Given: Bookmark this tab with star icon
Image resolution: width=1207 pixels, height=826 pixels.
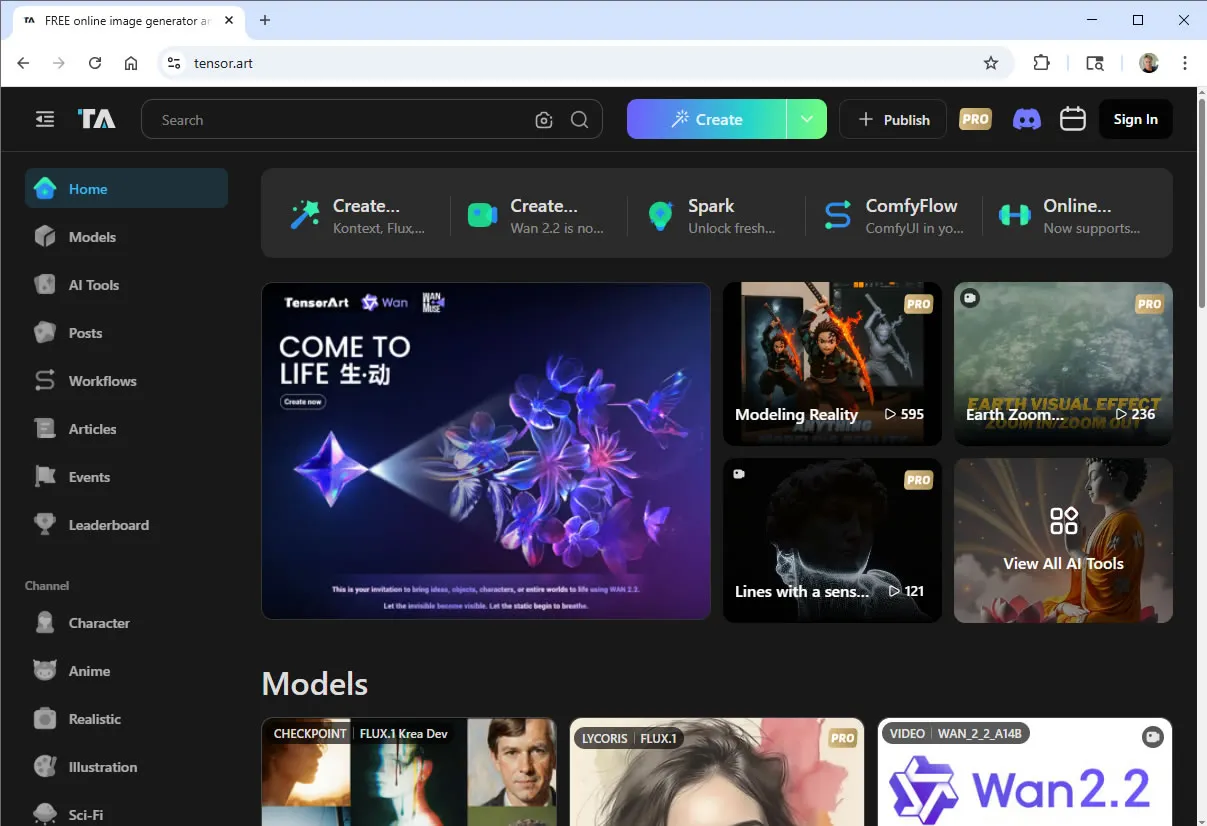Looking at the screenshot, I should pos(991,63).
